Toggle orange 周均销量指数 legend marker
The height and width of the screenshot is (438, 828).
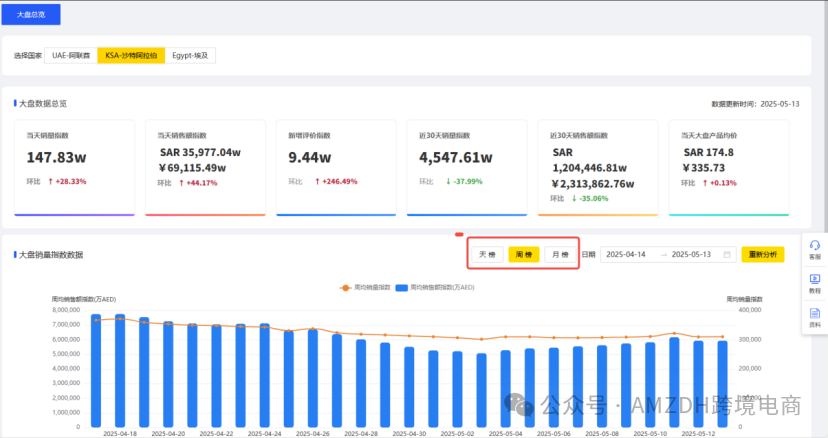tap(347, 287)
